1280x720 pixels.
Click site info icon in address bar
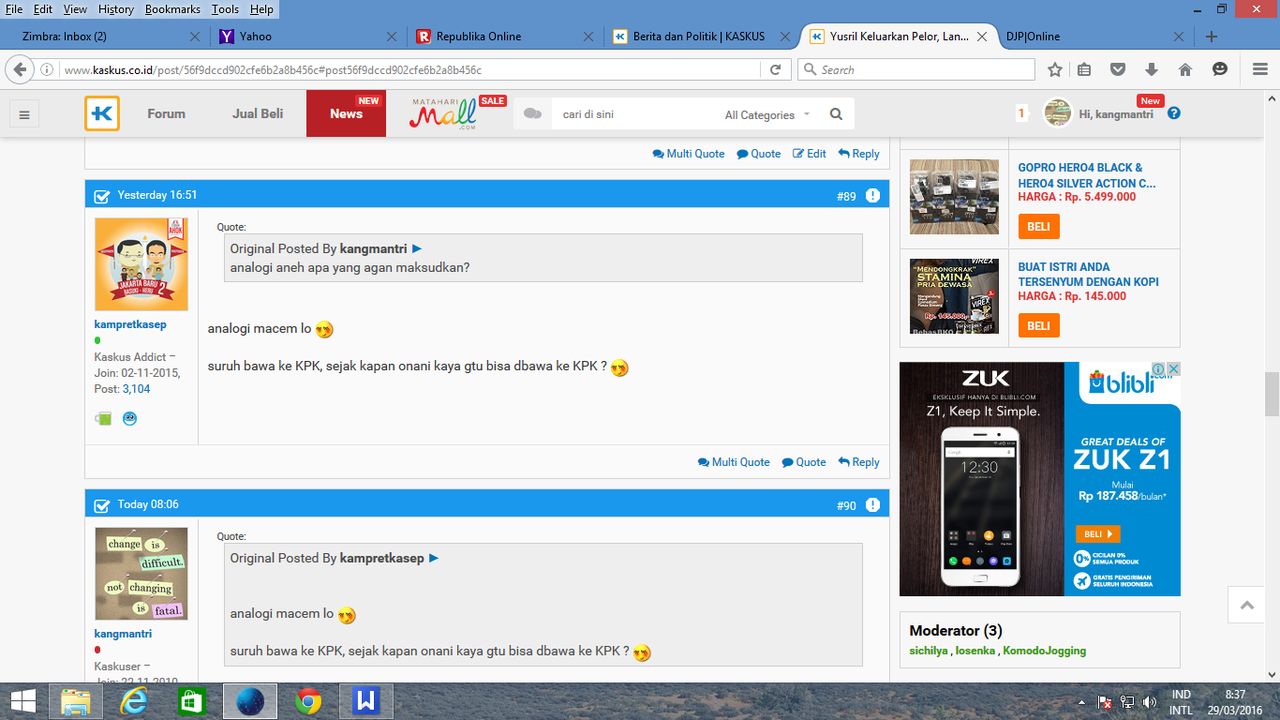click(47, 70)
